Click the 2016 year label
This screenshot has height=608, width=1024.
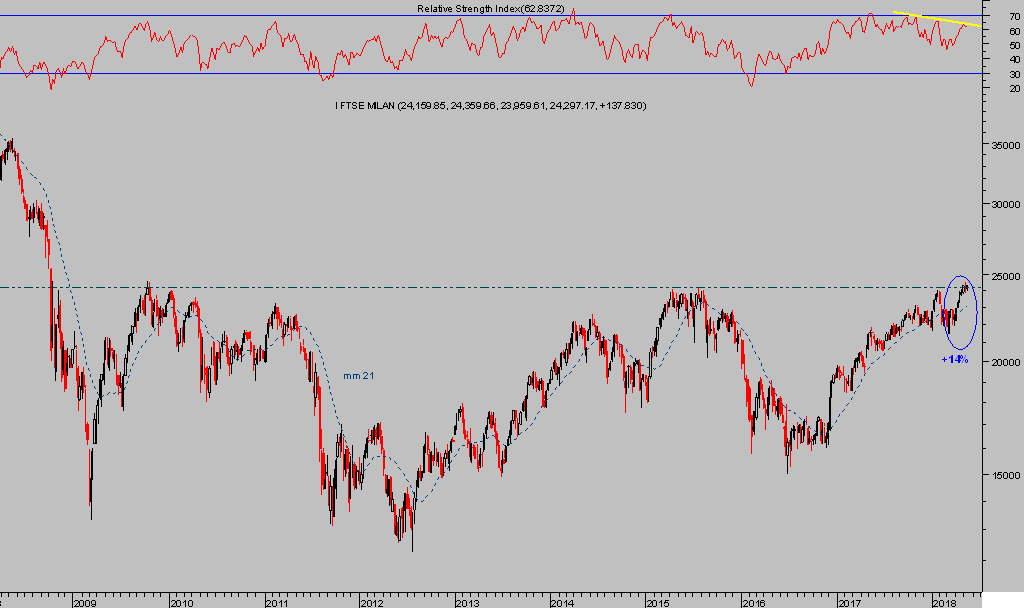tap(753, 602)
